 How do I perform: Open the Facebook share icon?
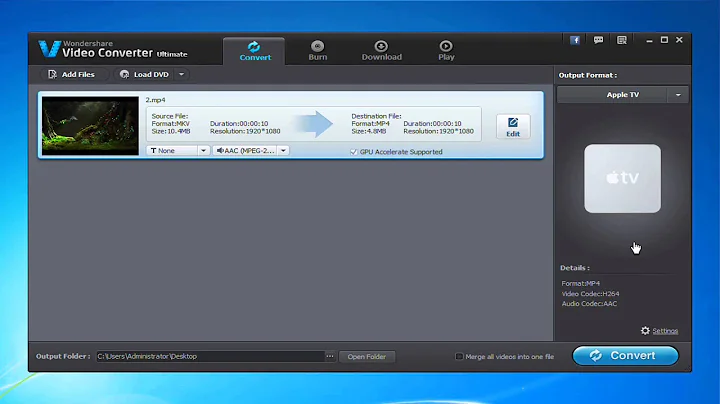(x=574, y=40)
